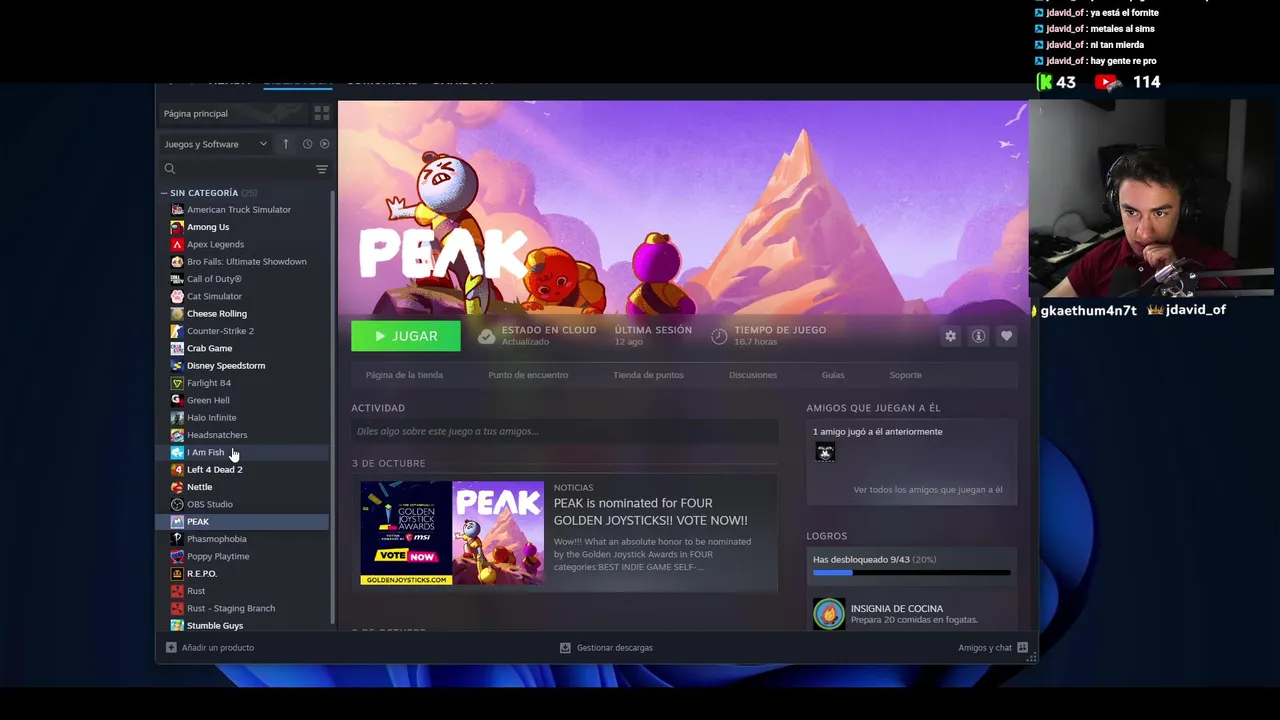Click the green JUGAR button
Viewport: 1280px width, 720px height.
(406, 336)
